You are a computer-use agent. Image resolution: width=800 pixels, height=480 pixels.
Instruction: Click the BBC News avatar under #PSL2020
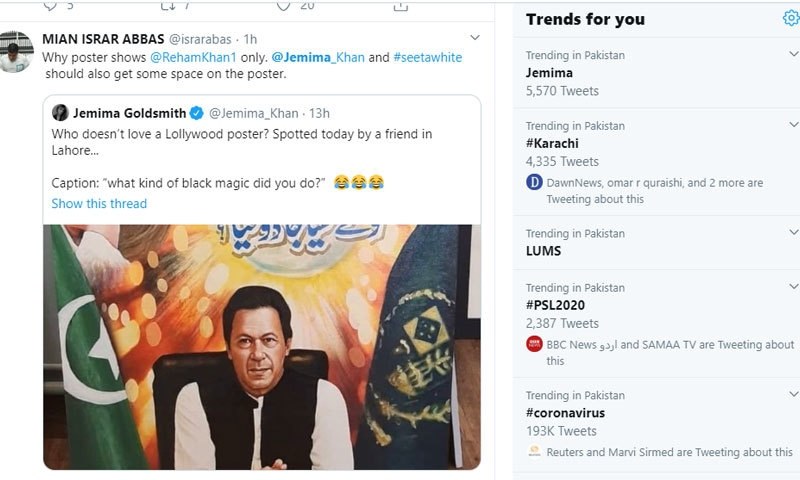point(535,345)
